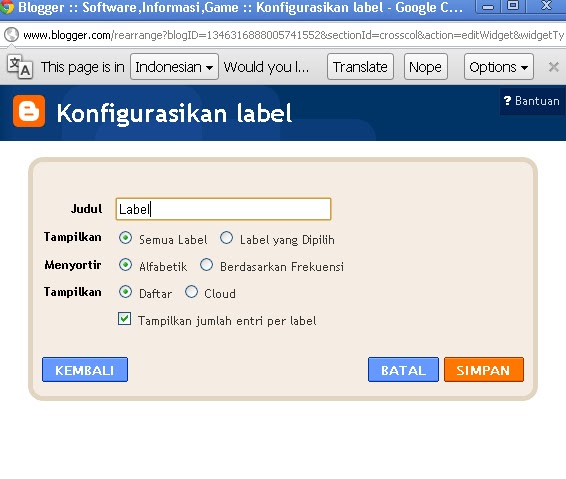Click the orange Blogger logo

pos(29,111)
